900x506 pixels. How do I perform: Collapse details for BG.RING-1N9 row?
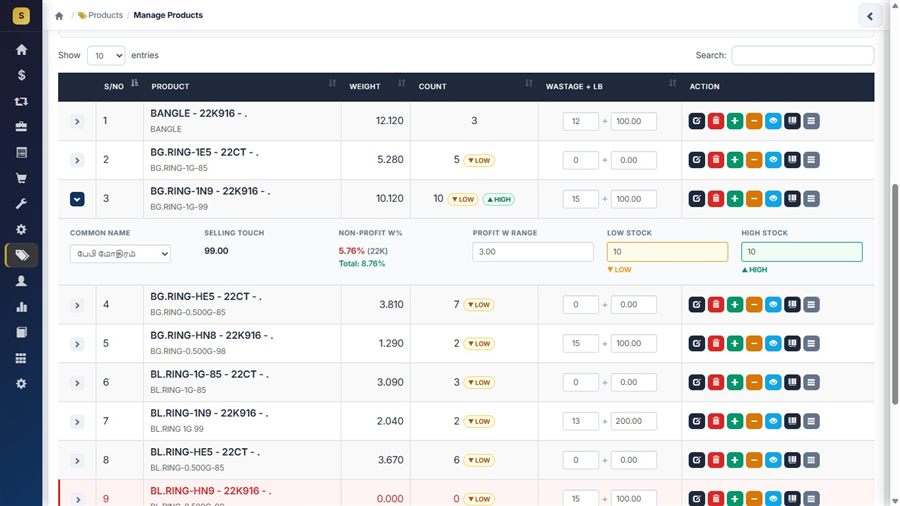tap(77, 199)
